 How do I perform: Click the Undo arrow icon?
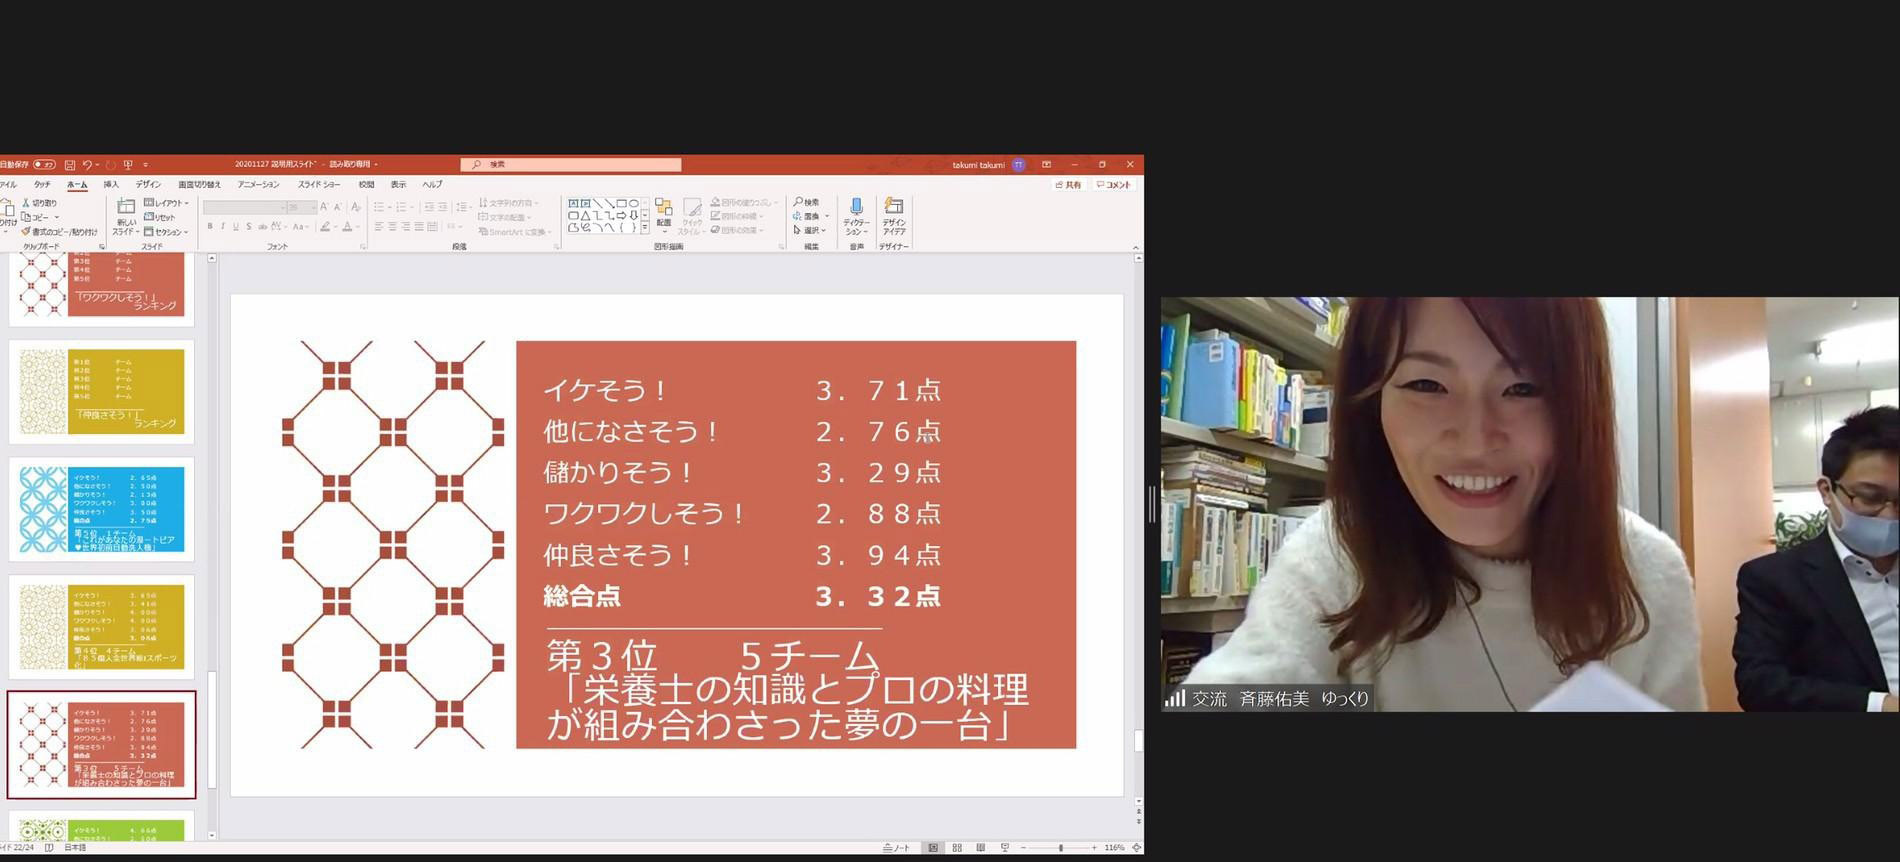click(87, 164)
